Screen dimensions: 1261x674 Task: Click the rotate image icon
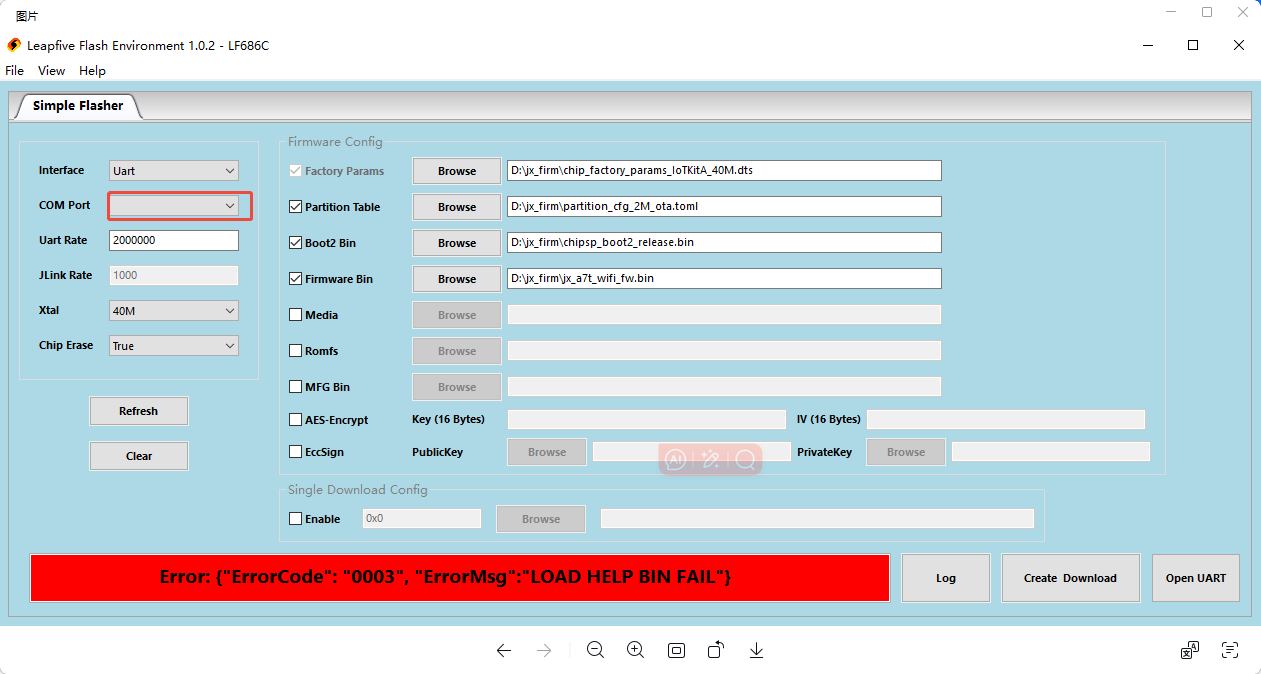pos(716,650)
